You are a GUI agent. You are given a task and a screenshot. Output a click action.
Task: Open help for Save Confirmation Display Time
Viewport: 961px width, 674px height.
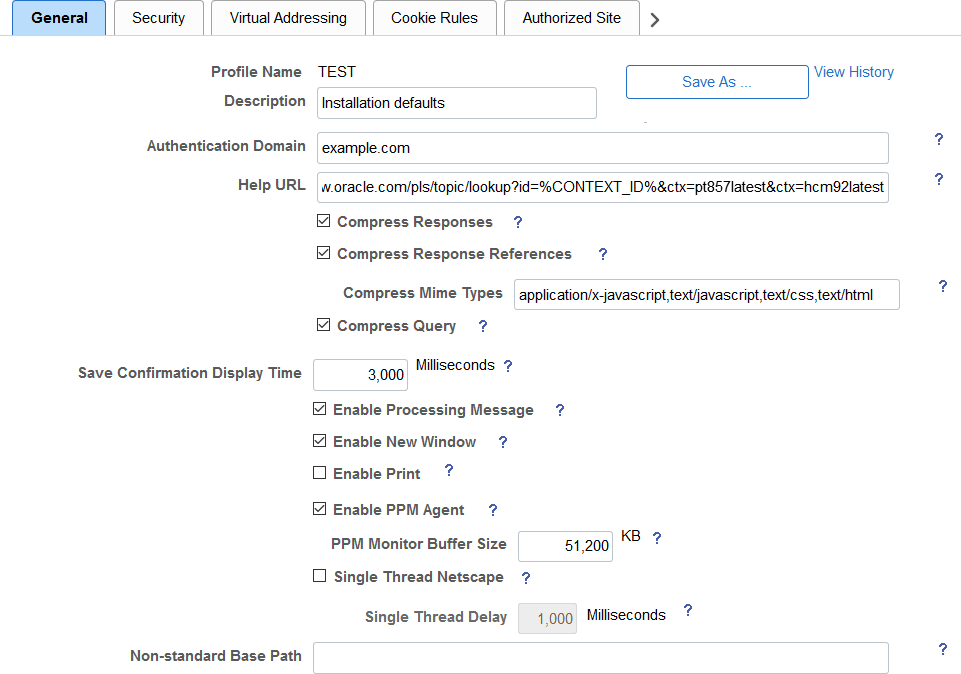tap(508, 366)
